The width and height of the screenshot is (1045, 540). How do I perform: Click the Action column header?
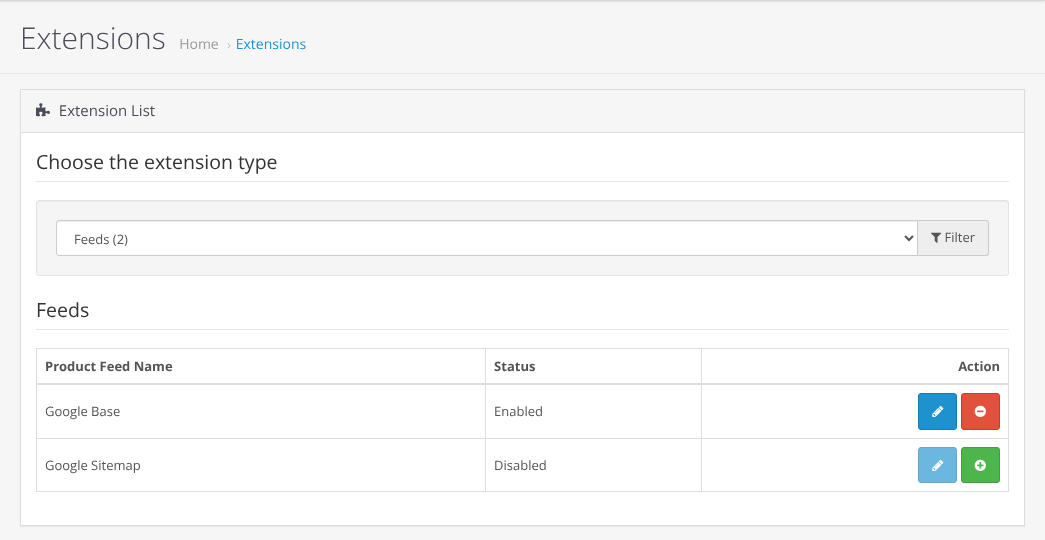pyautogui.click(x=978, y=366)
